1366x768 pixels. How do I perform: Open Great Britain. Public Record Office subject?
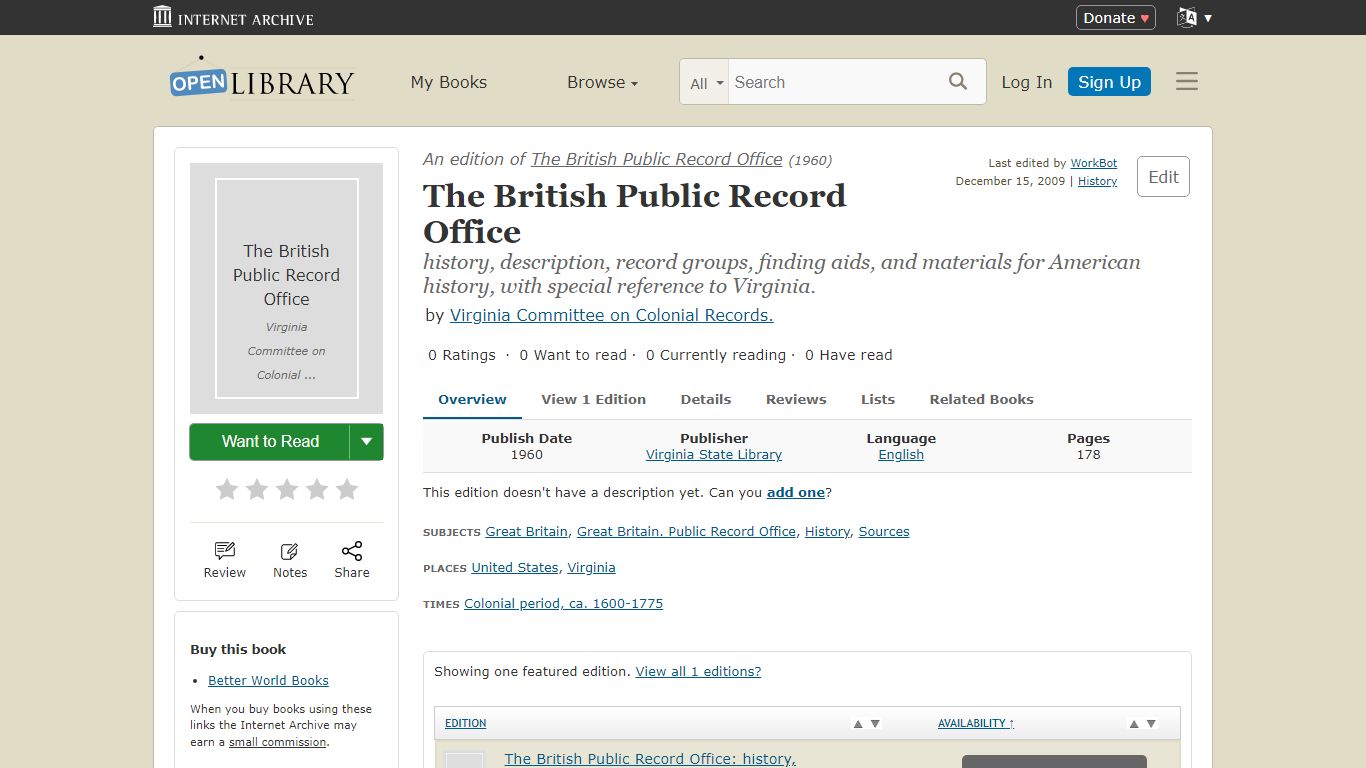point(686,532)
